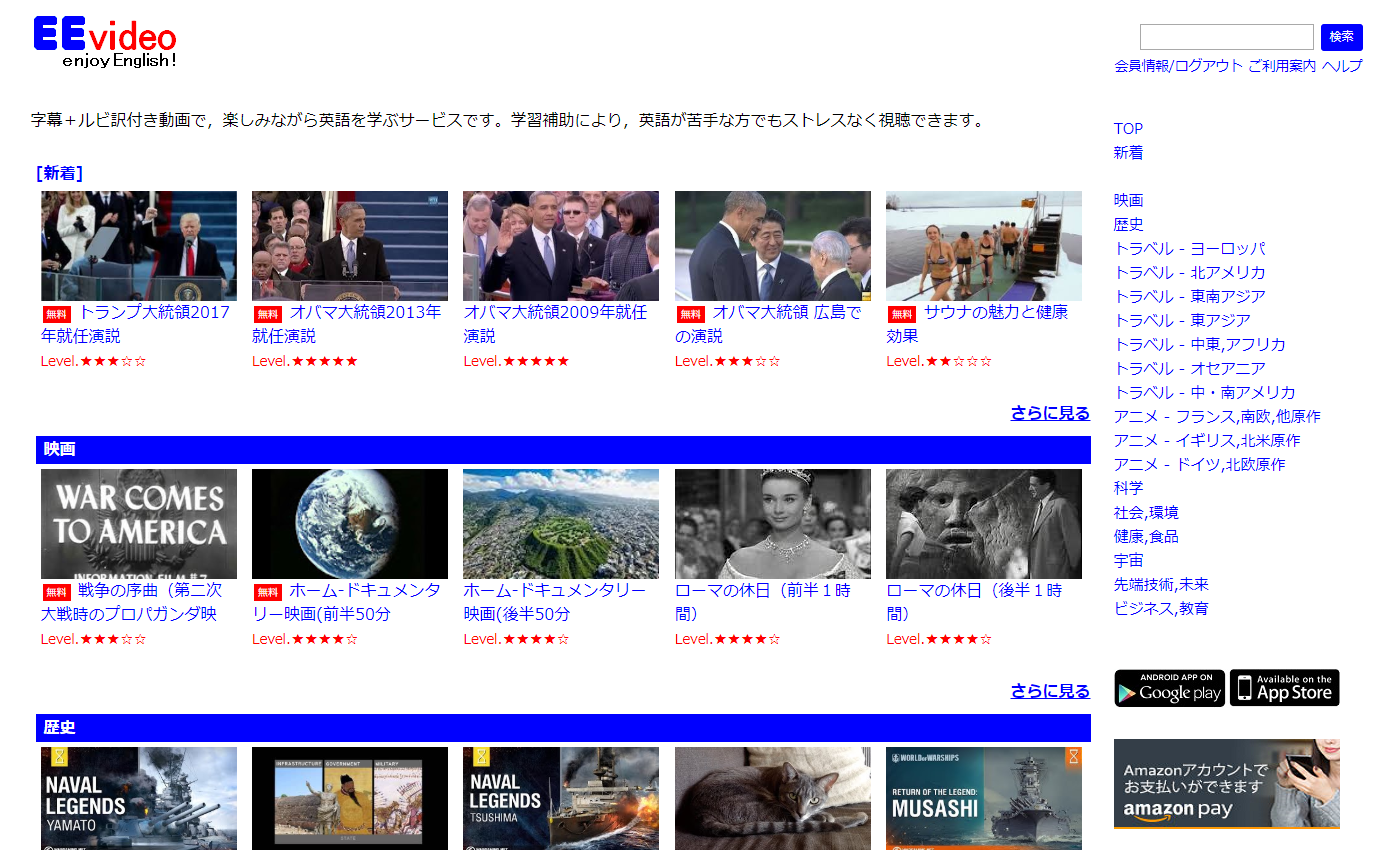Open Trump 2017 inauguration speech thumbnail
The height and width of the screenshot is (850, 1382).
139,246
